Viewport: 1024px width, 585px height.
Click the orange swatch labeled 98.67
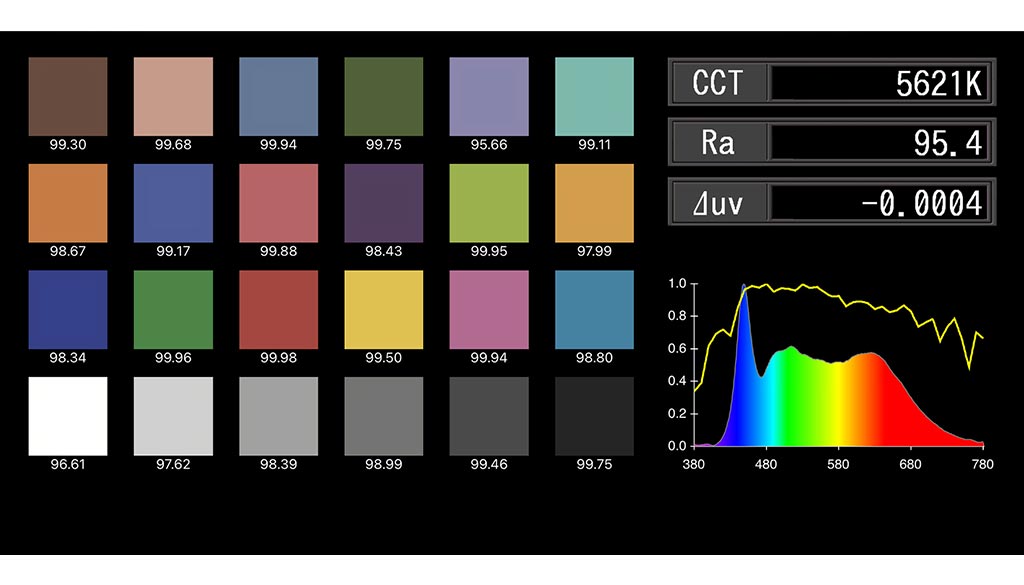pos(68,203)
